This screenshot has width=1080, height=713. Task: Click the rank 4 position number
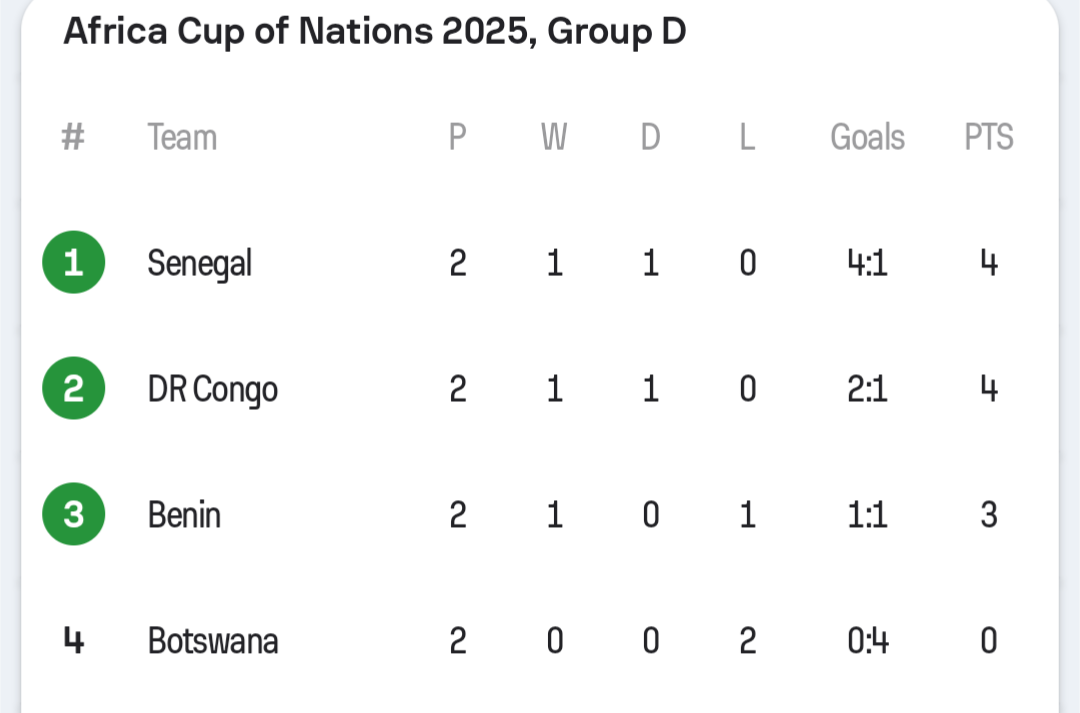coord(73,640)
